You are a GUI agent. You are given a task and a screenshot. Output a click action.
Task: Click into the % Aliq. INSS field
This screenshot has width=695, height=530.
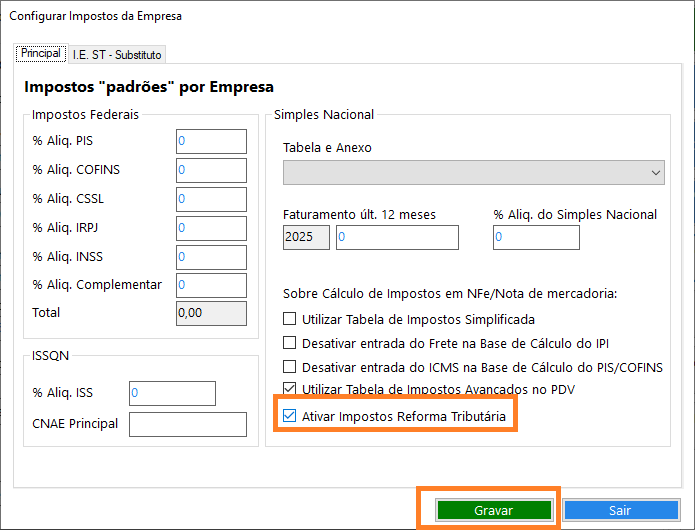click(211, 257)
